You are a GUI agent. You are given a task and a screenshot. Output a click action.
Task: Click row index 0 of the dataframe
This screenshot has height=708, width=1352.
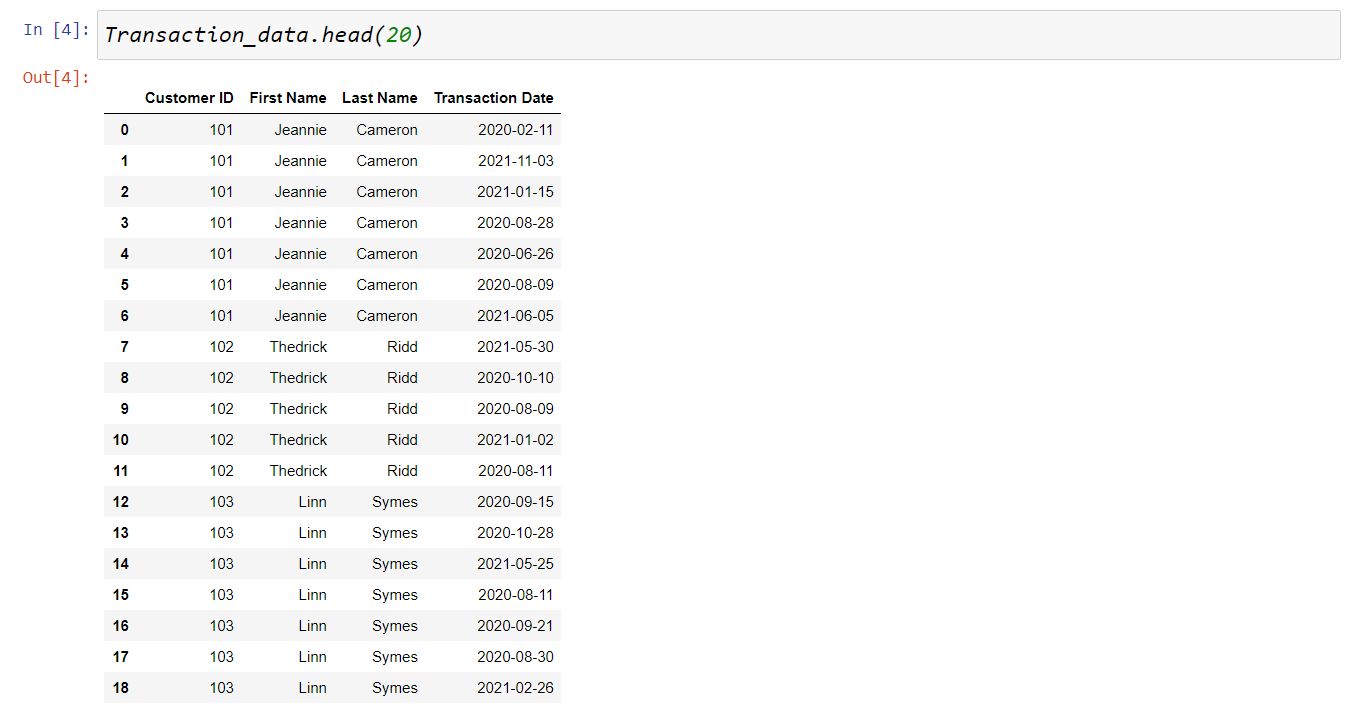124,130
